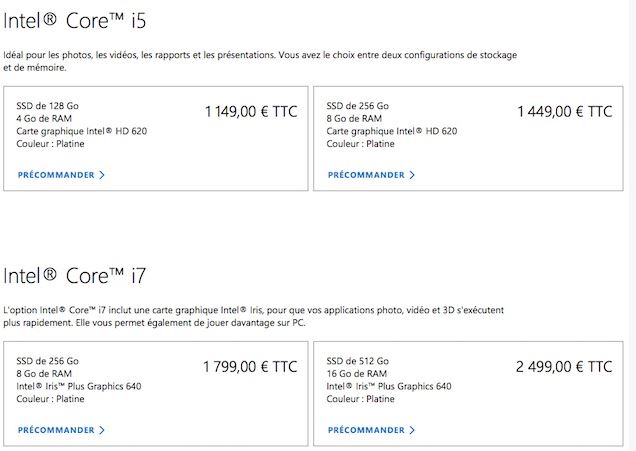Click the chevron arrow in the i7 256 Go card
Viewport: 636px width, 451px height.
[102, 430]
